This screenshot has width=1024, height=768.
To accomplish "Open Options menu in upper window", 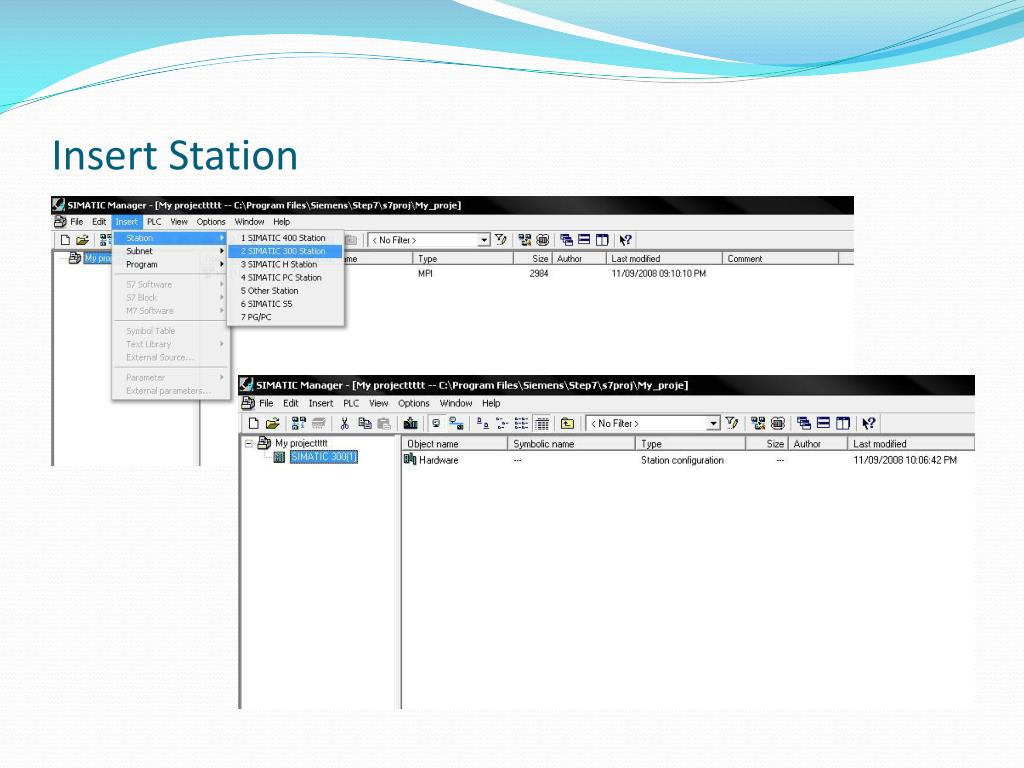I will (211, 222).
